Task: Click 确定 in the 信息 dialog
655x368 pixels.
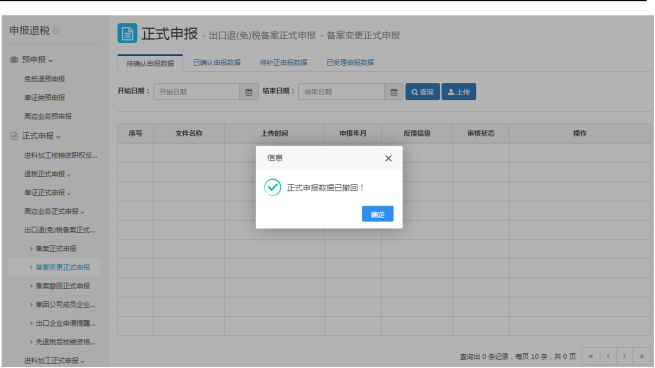Action: (377, 214)
